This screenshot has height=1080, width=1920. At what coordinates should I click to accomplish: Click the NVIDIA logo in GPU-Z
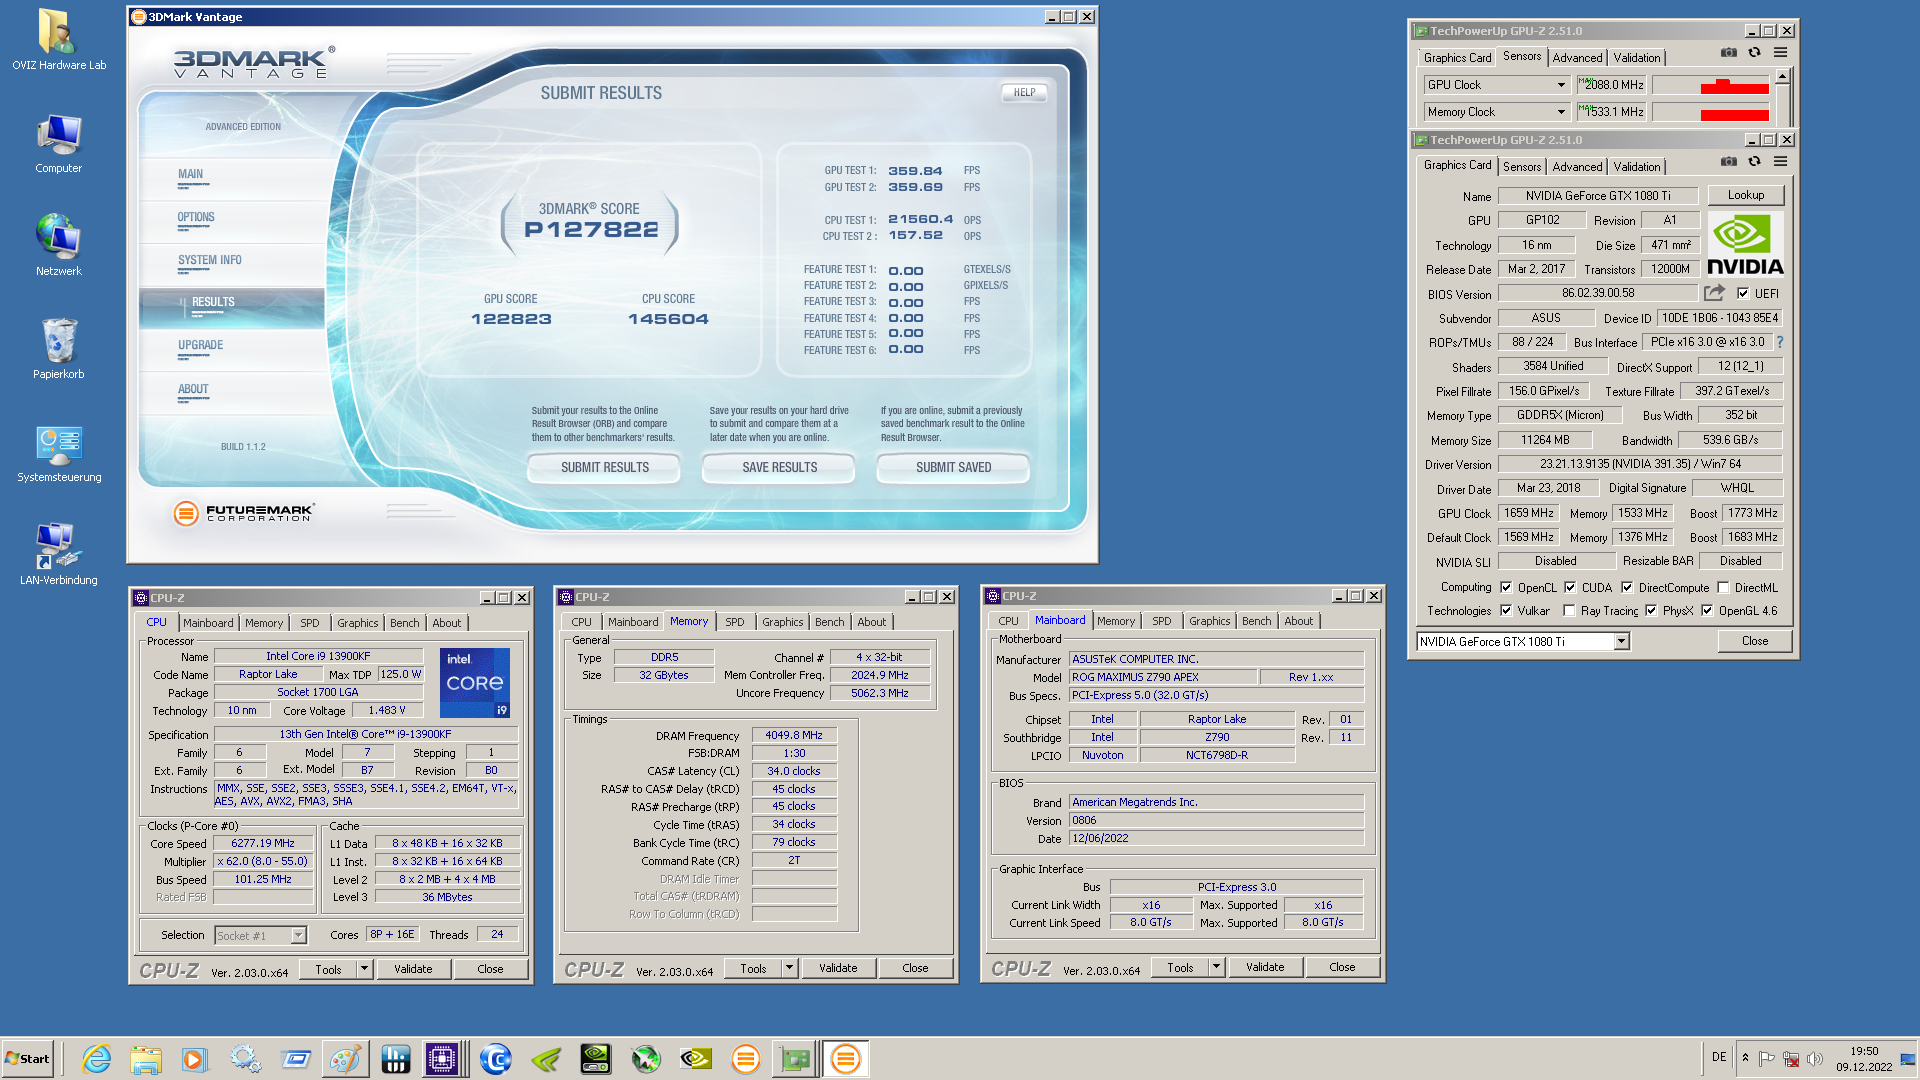pos(1745,244)
